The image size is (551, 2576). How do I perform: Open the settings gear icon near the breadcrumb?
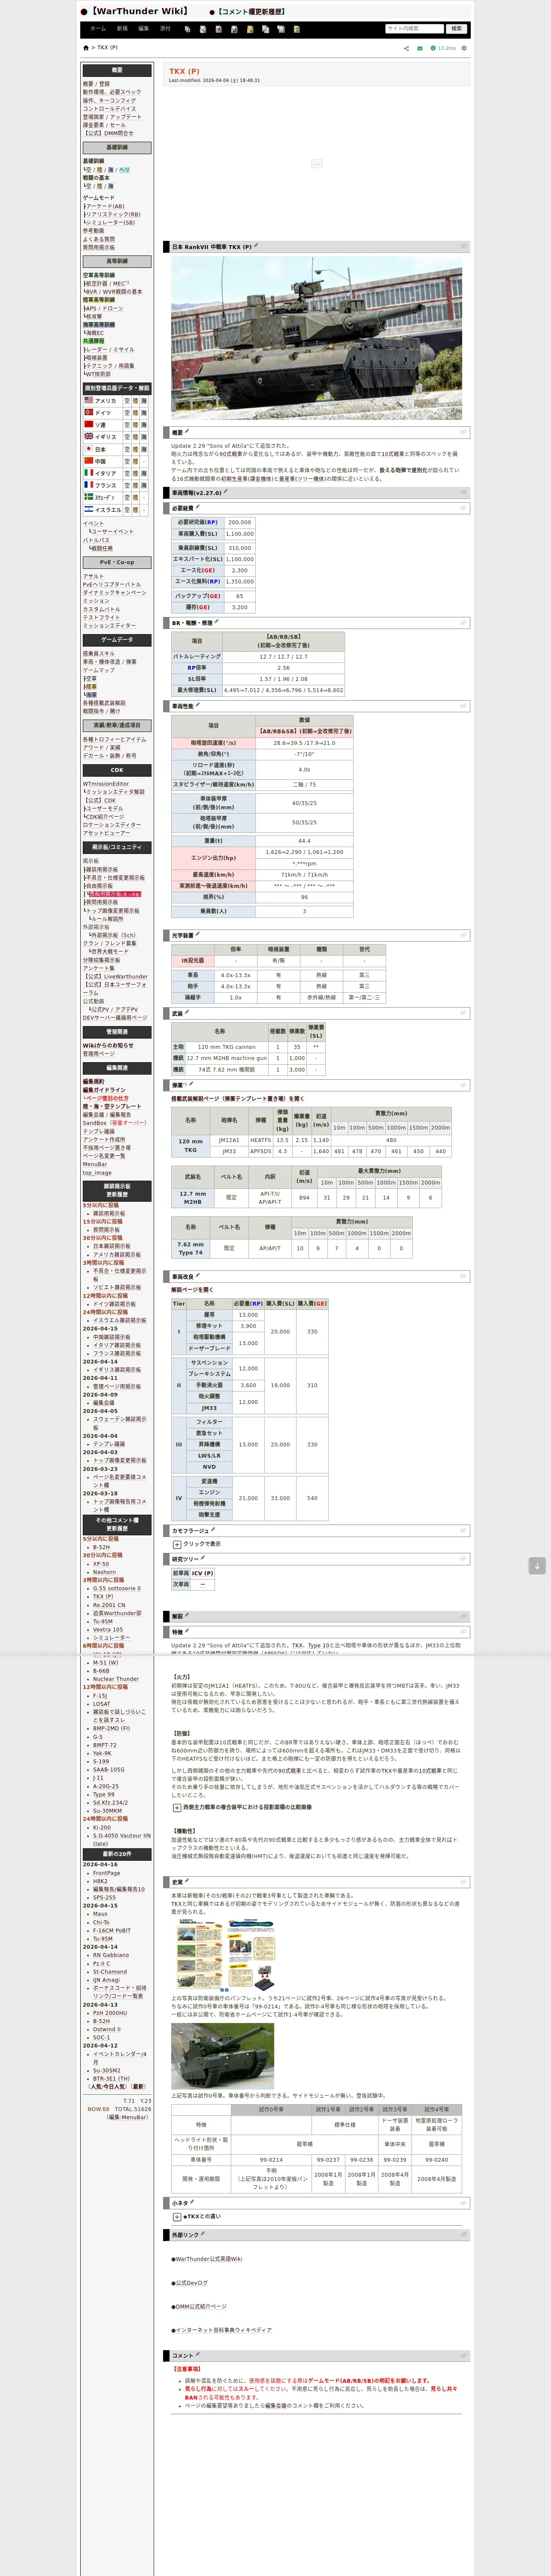click(x=463, y=48)
